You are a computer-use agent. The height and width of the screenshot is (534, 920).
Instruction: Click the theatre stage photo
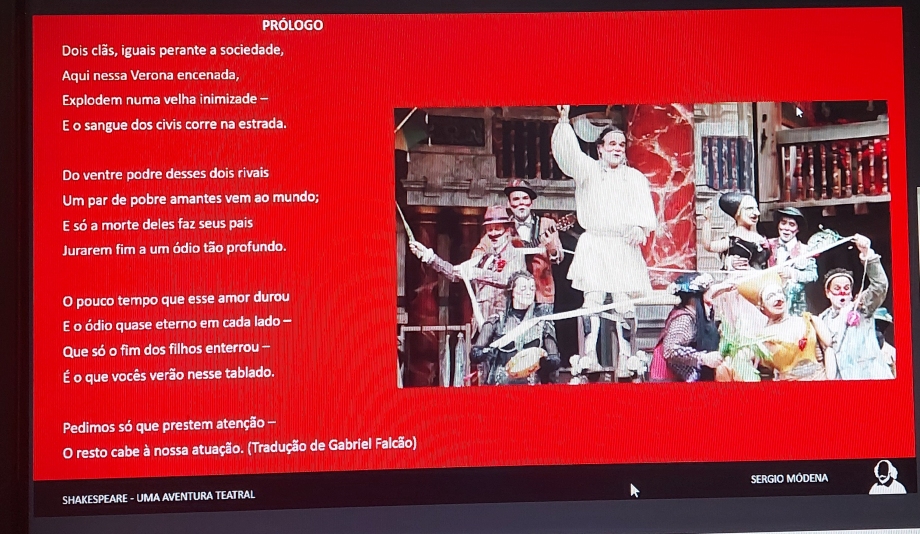(x=644, y=243)
